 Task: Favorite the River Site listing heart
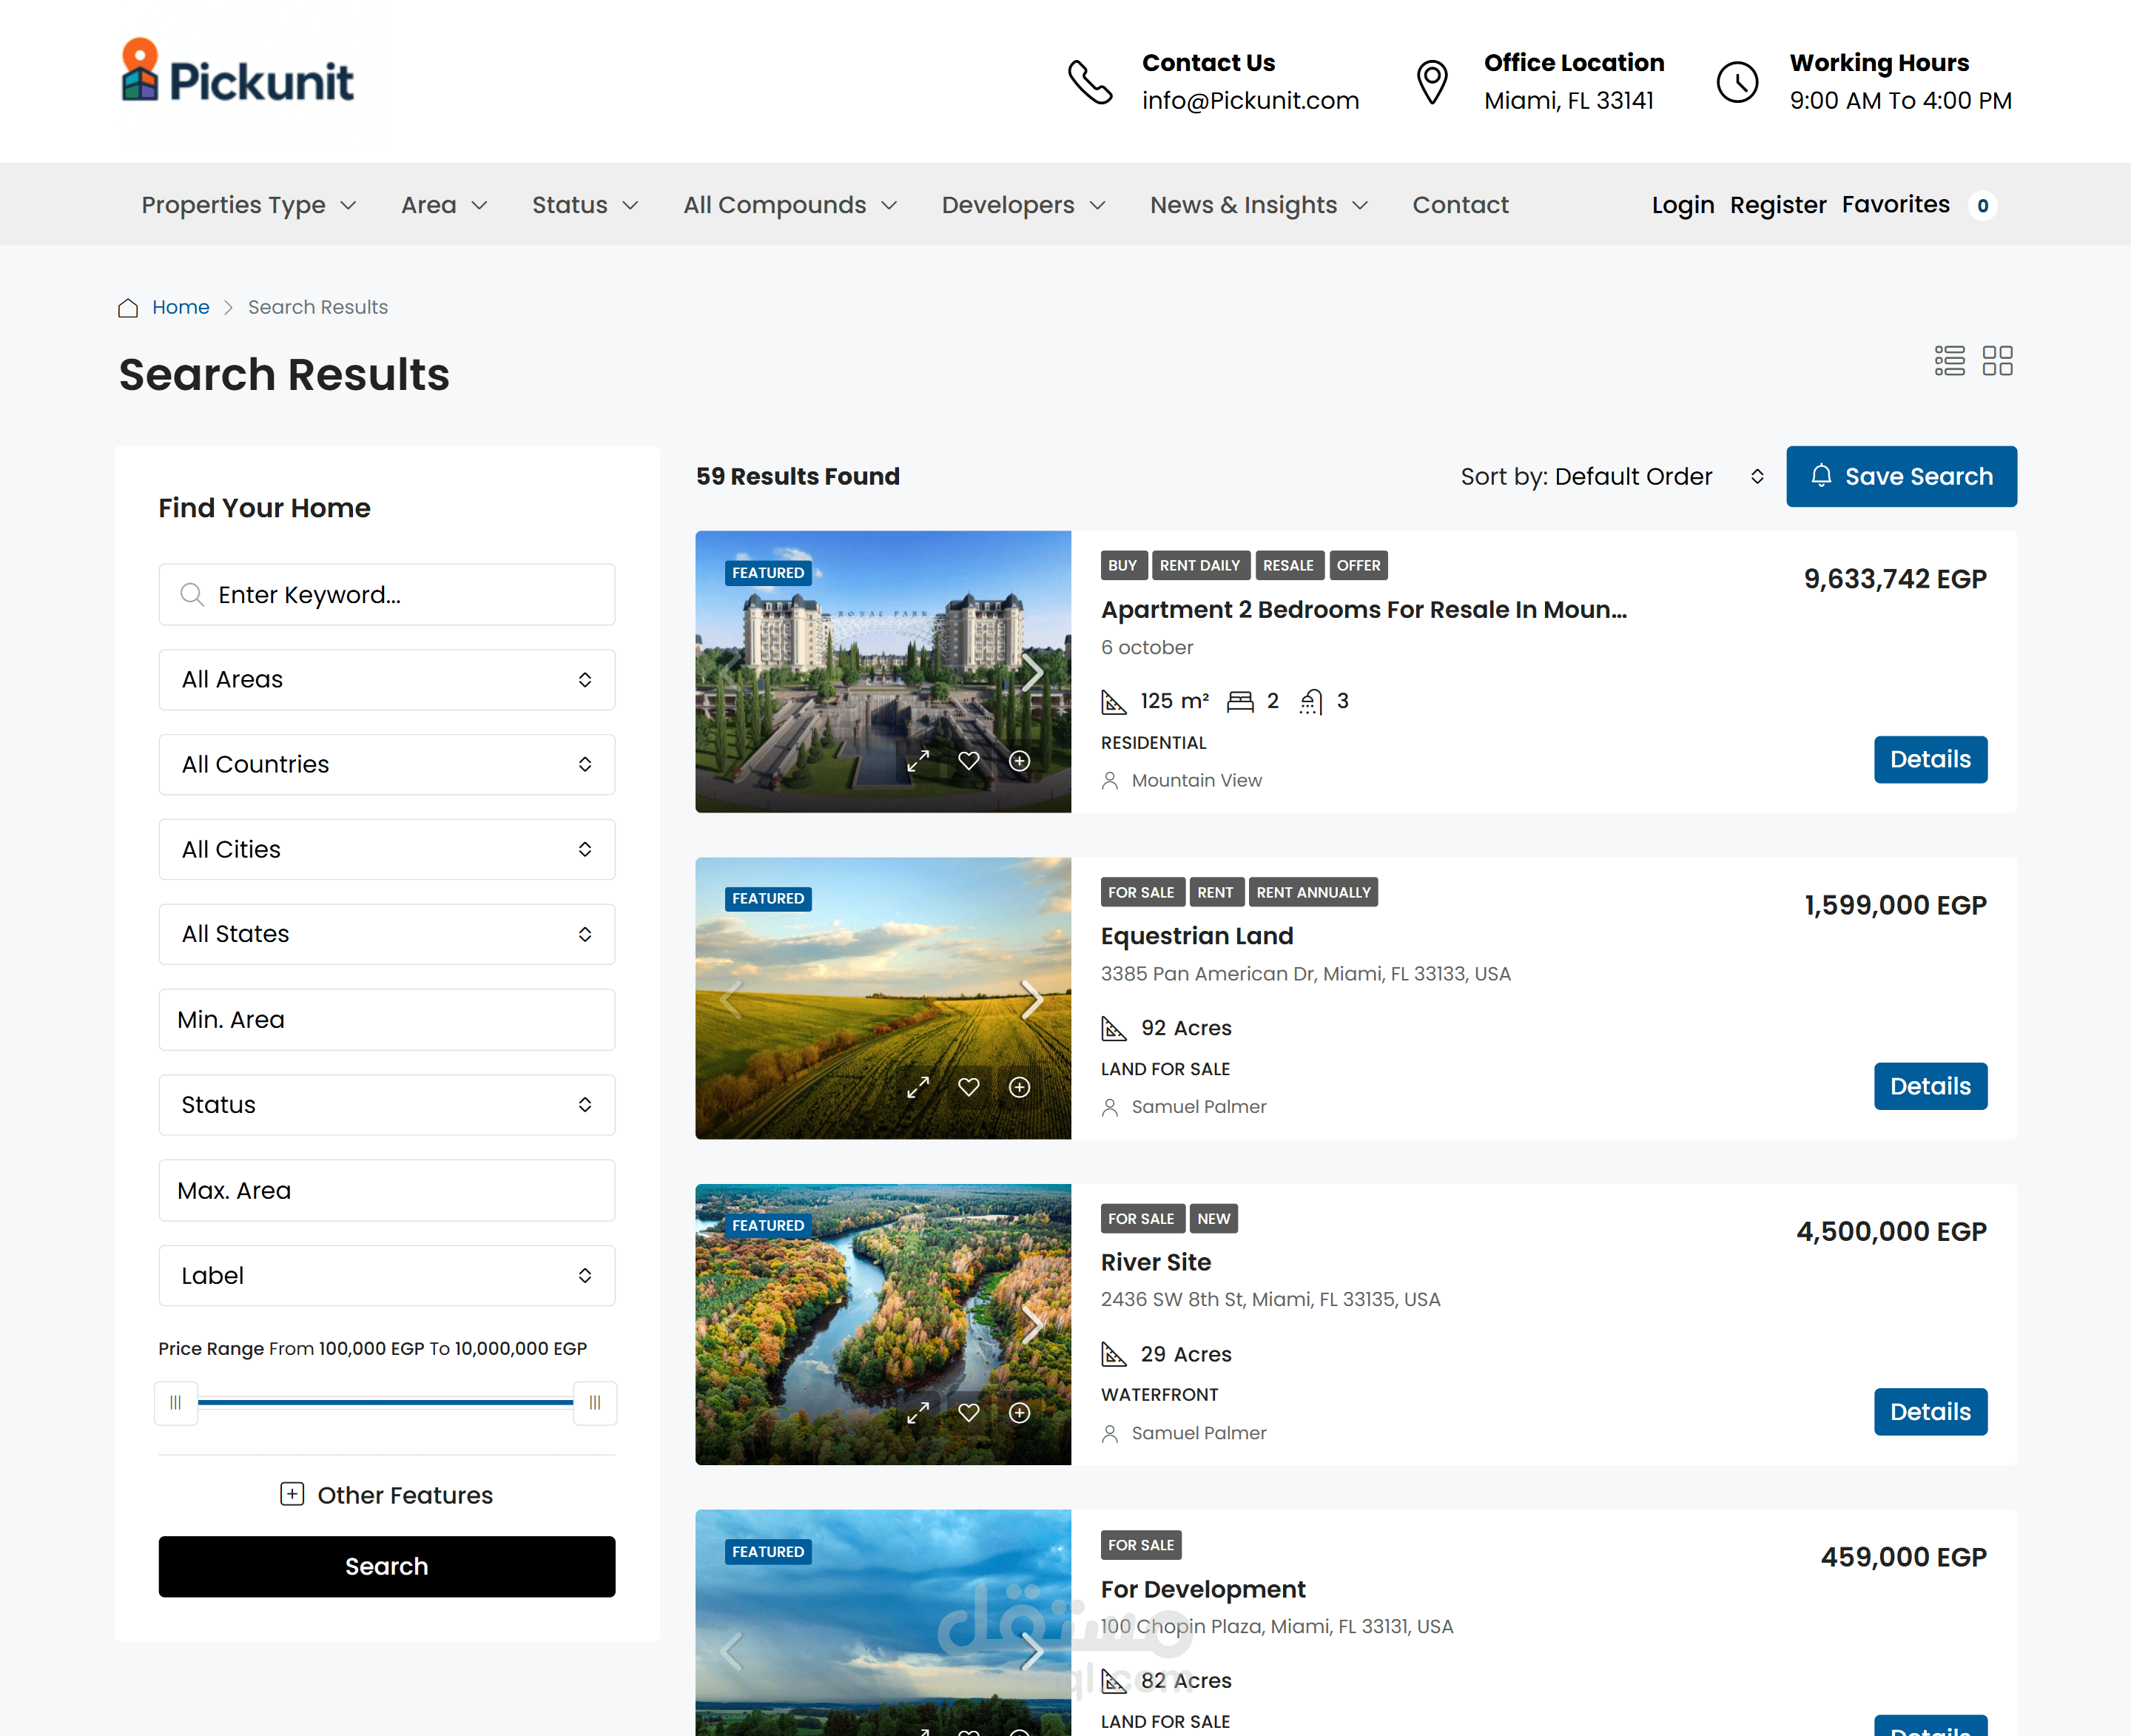pos(968,1413)
